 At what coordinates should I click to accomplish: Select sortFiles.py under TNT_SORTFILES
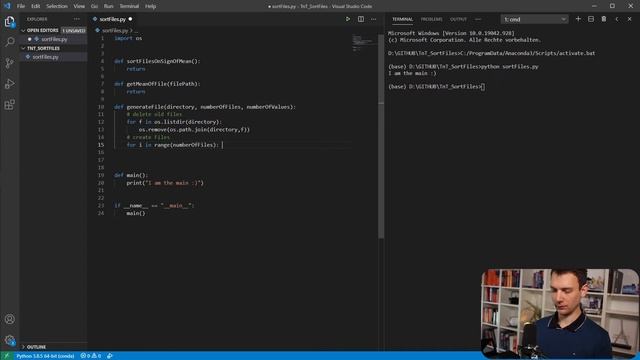45,57
